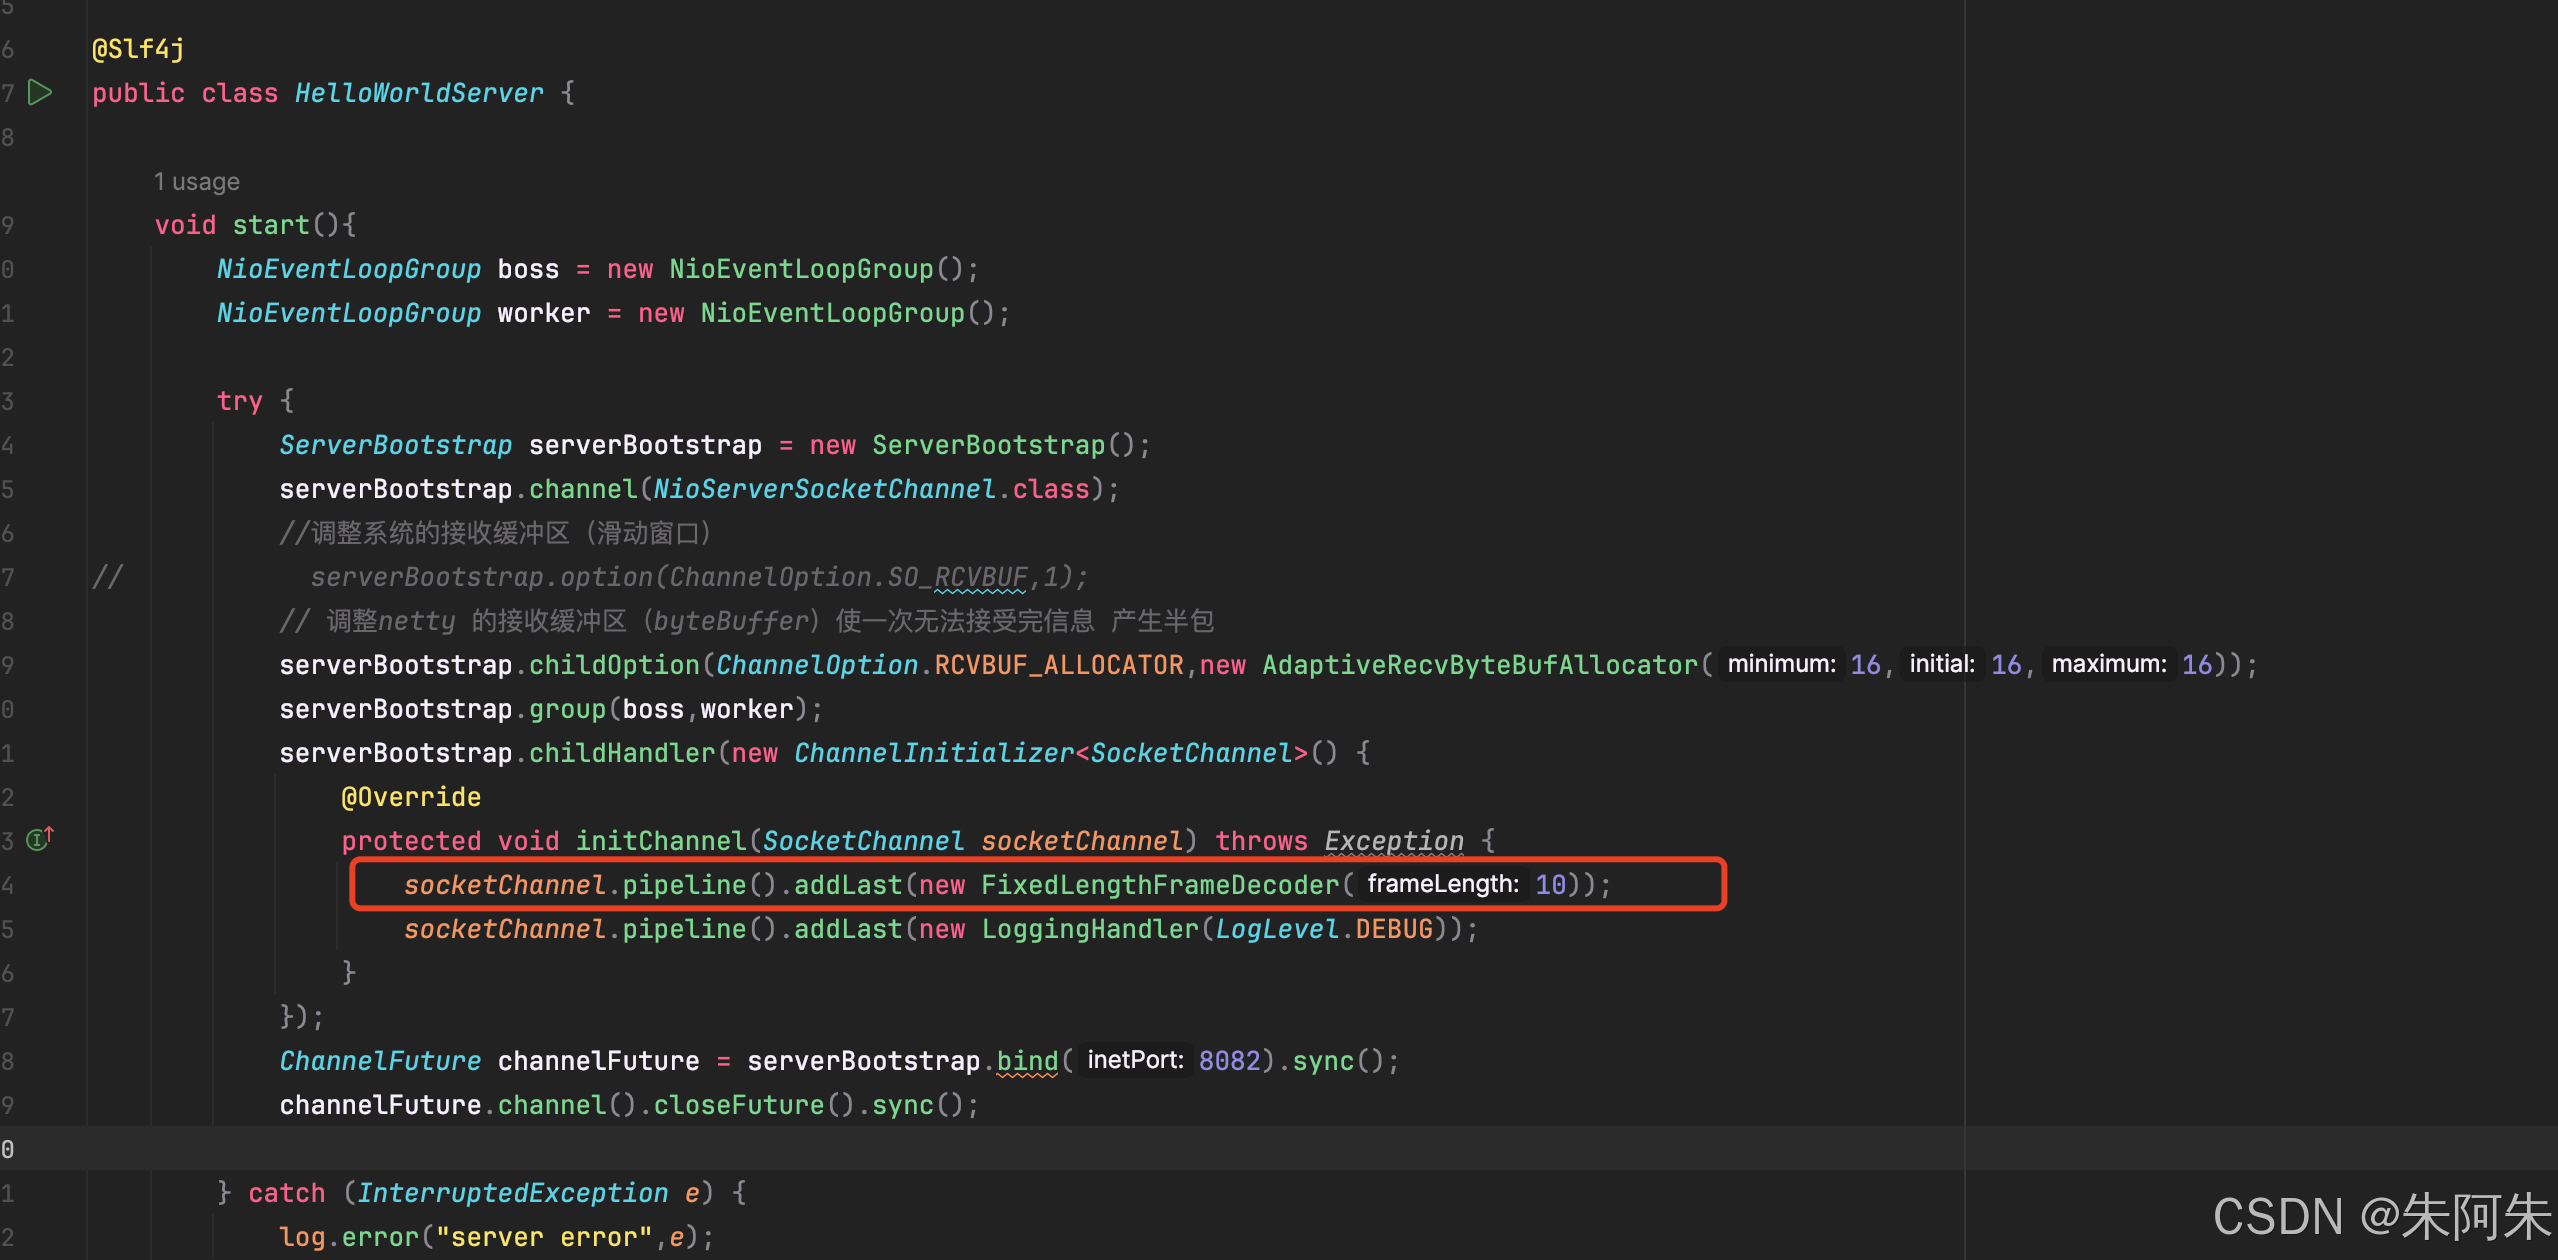Click the childHandler method call
Image resolution: width=2558 pixels, height=1260 pixels.
click(622, 753)
